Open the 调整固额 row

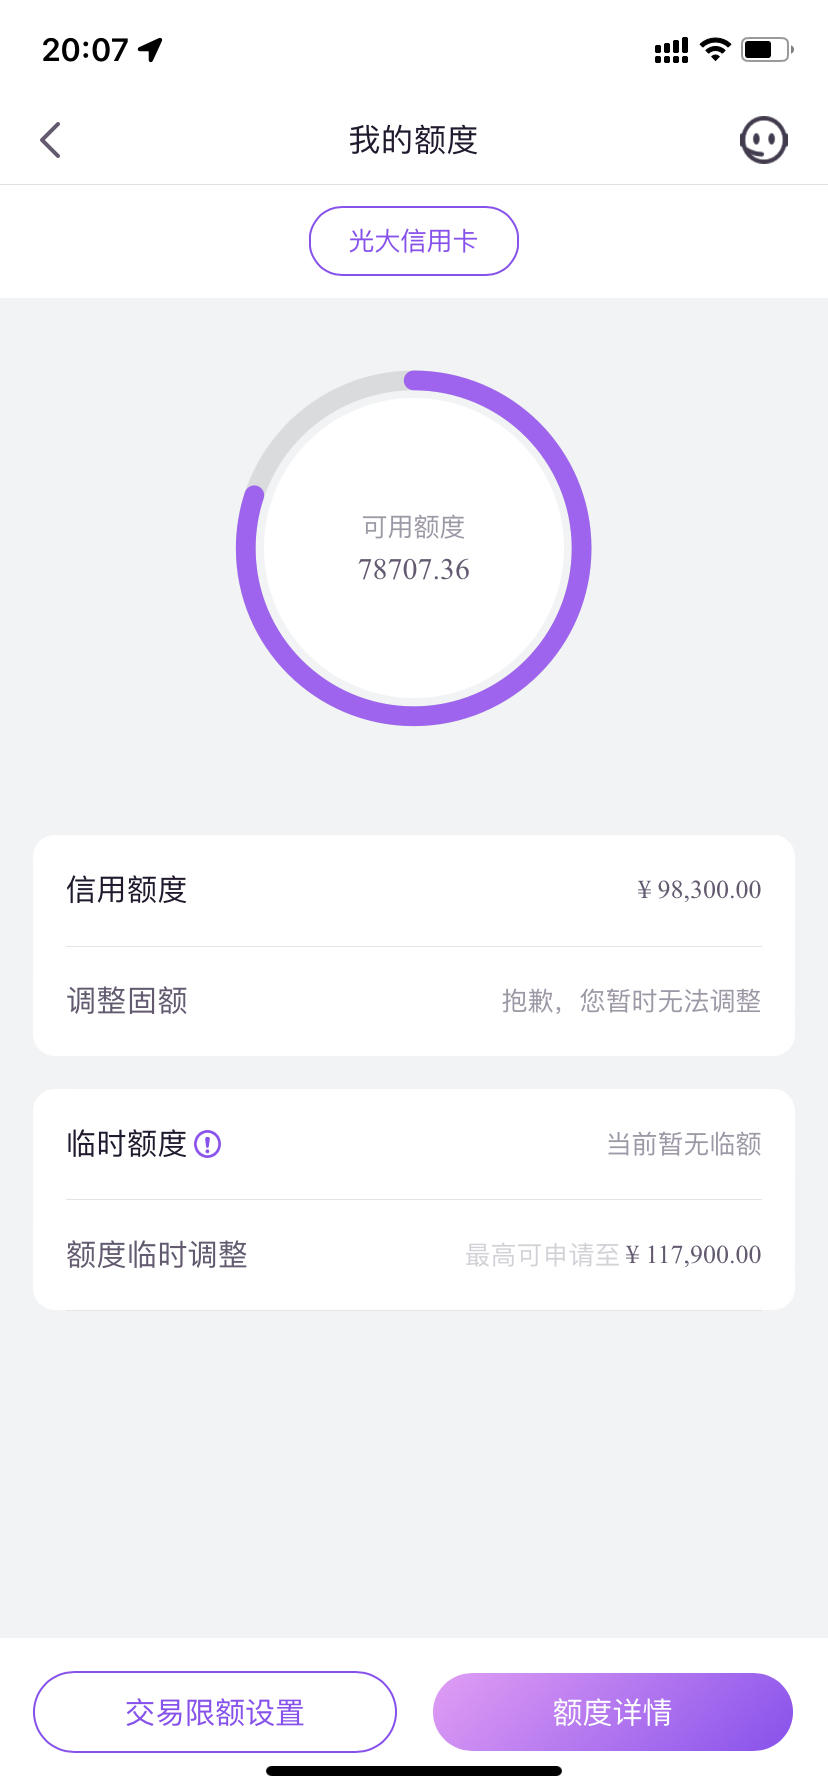[x=414, y=1001]
